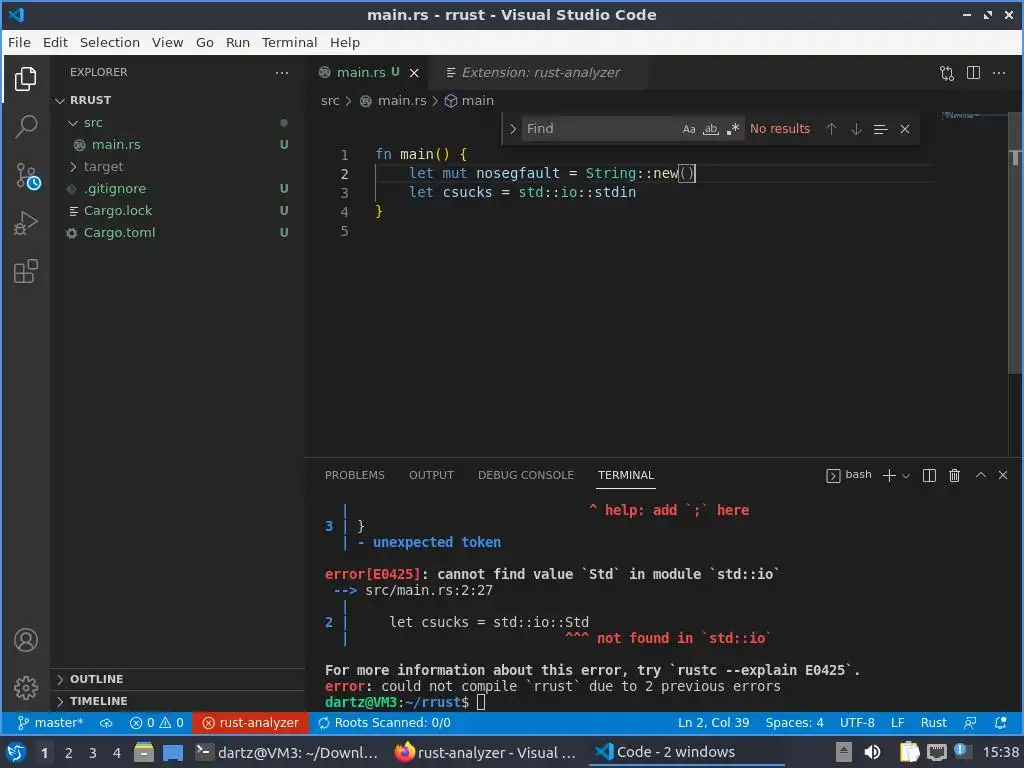Go to next match arrow

coord(856,129)
